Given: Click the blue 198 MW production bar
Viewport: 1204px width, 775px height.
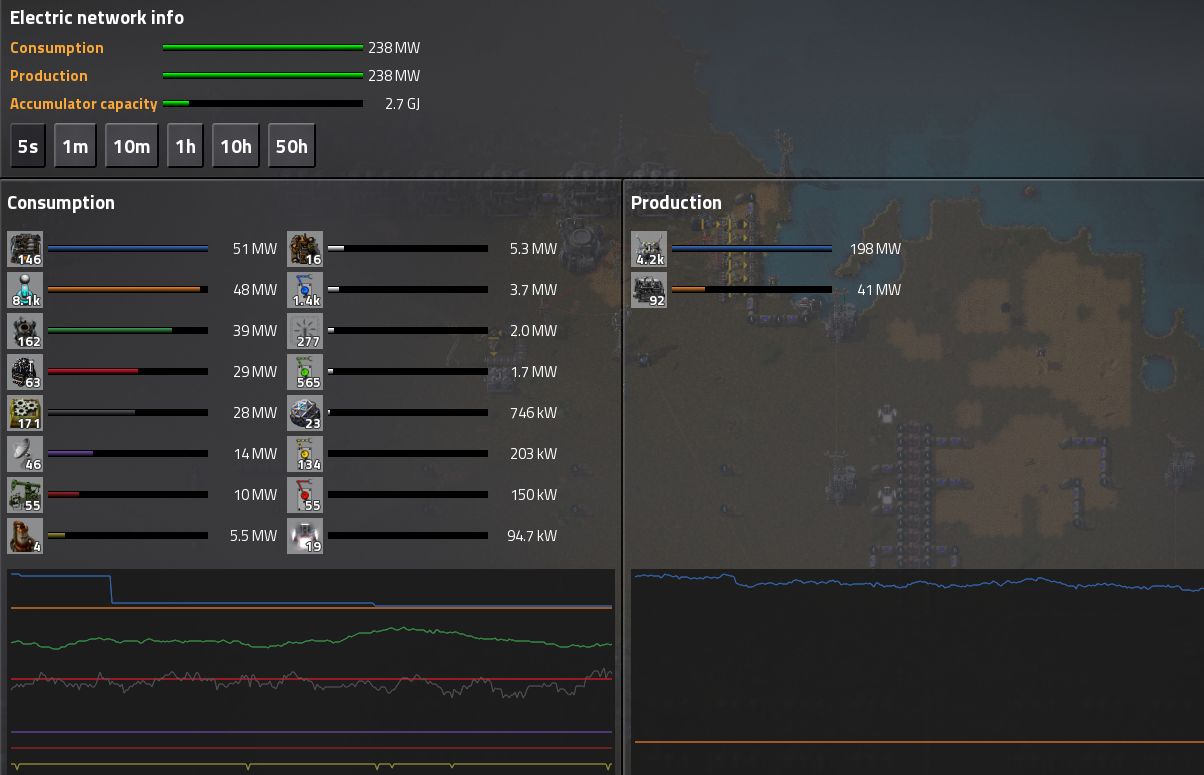Looking at the screenshot, I should (752, 249).
